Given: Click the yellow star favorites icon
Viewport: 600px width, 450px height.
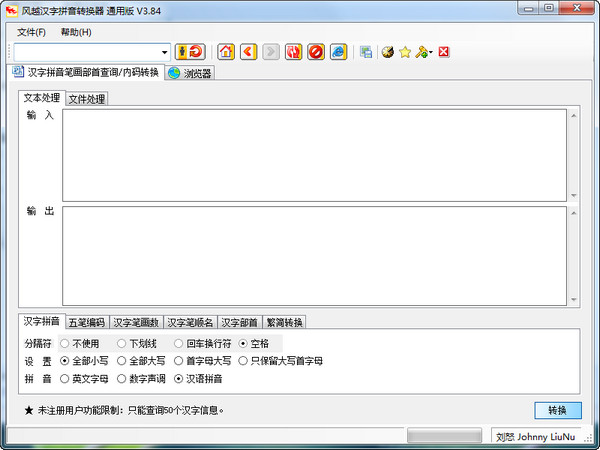Looking at the screenshot, I should pos(405,52).
